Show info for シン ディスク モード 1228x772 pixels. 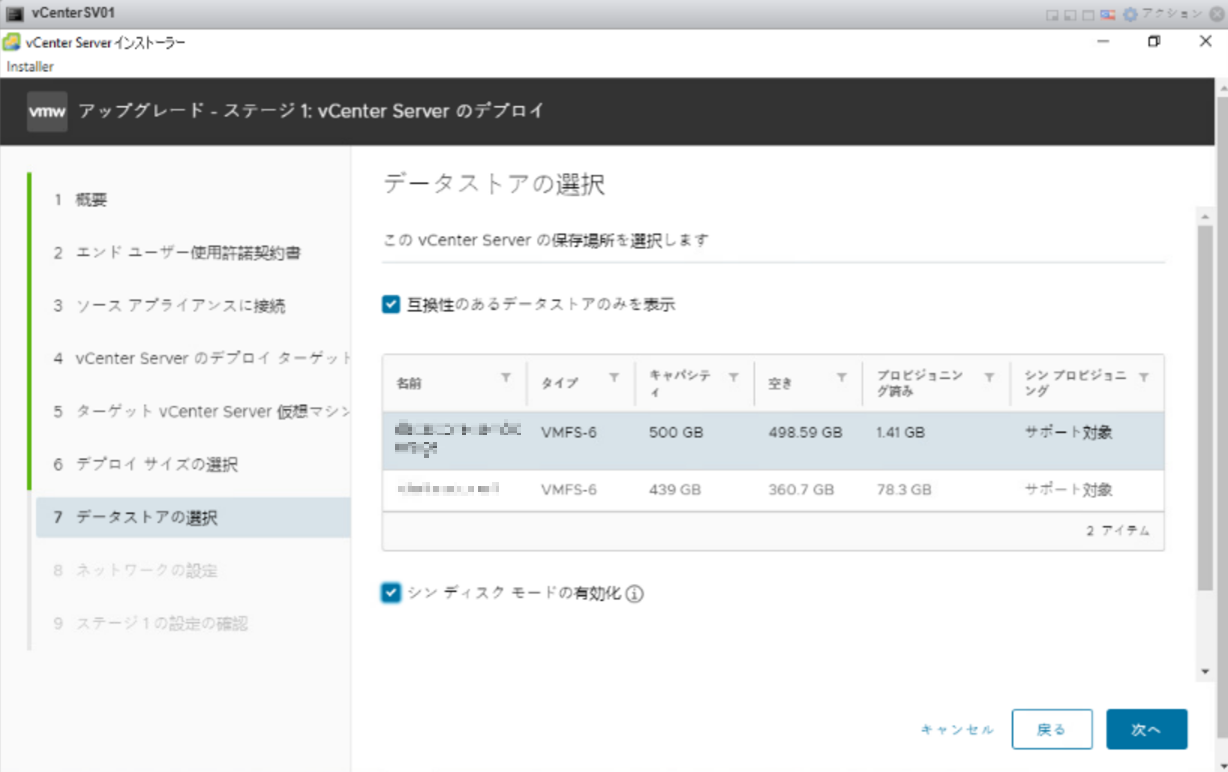click(635, 594)
